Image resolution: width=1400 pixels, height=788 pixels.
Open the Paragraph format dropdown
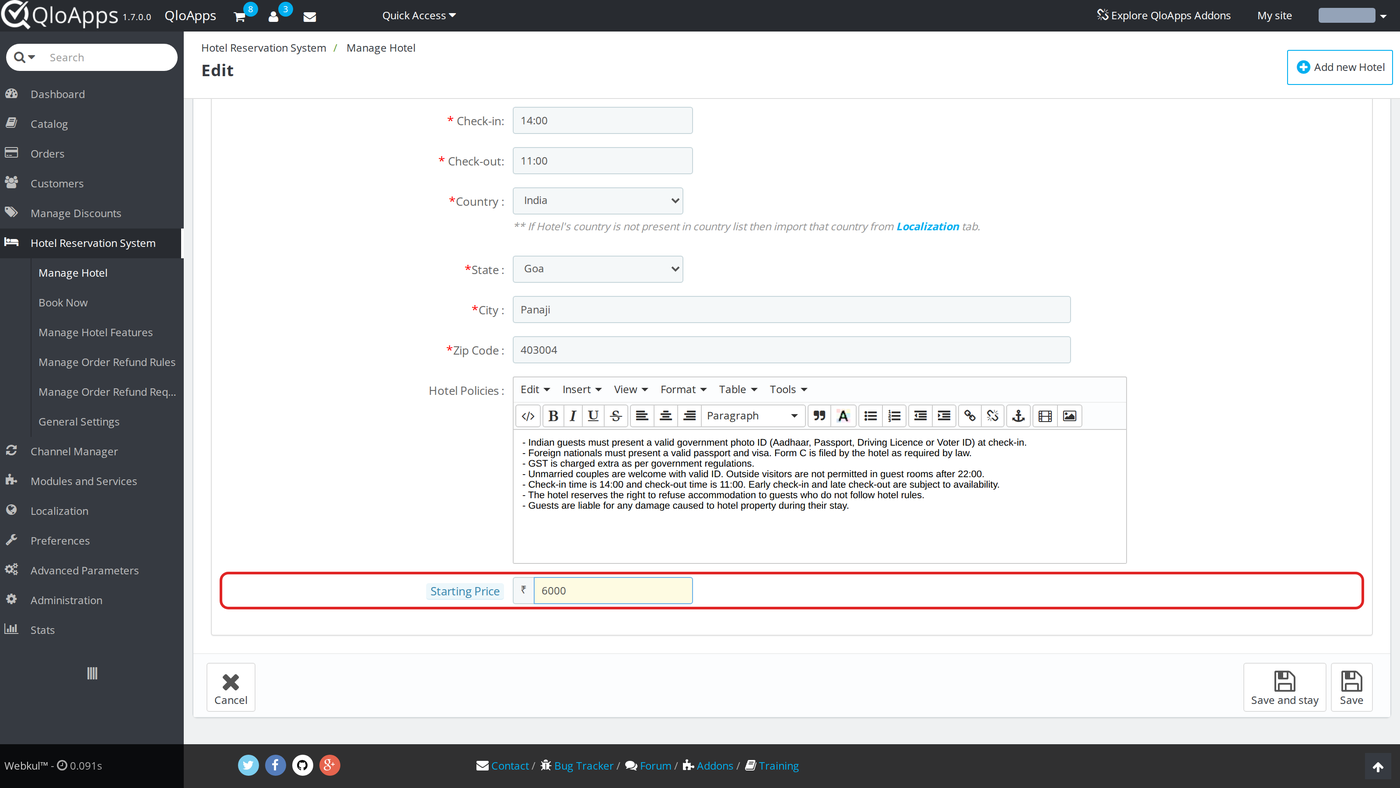[753, 416]
